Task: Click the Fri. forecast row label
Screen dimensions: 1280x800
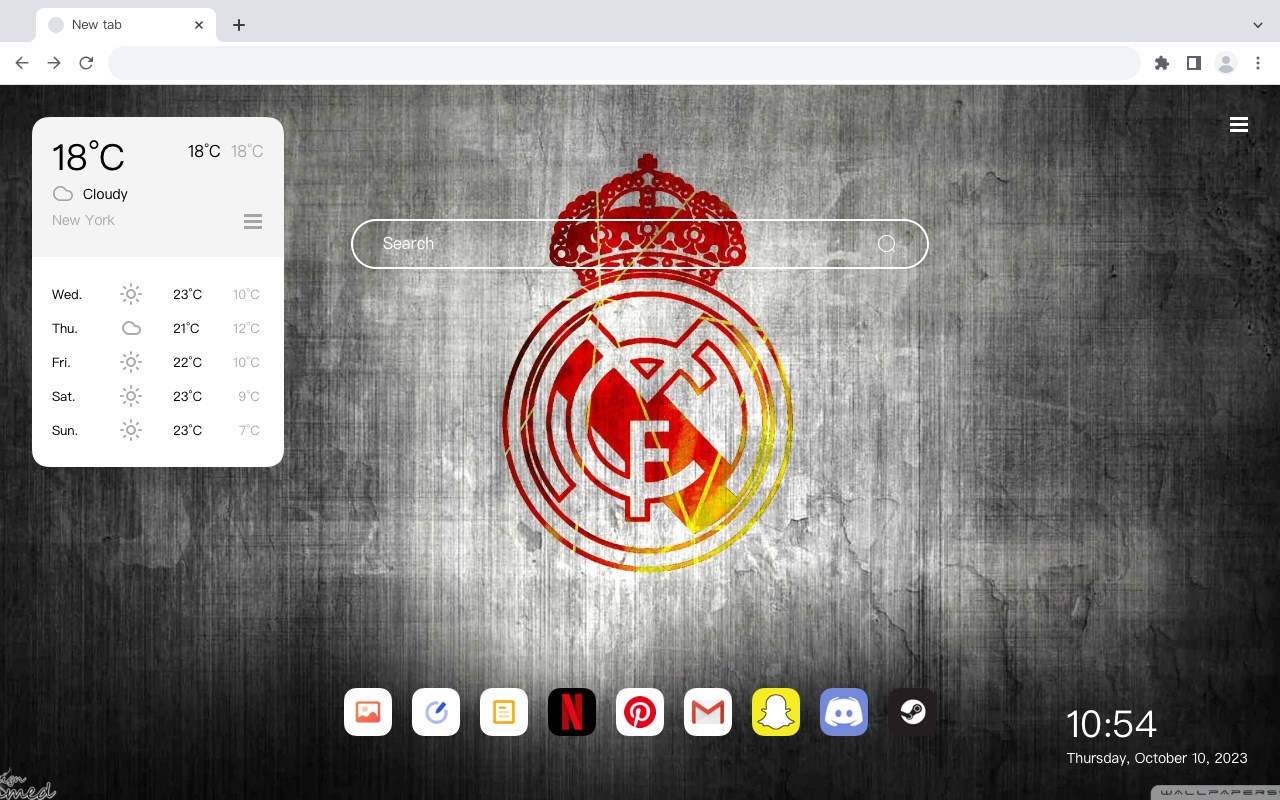Action: point(61,362)
